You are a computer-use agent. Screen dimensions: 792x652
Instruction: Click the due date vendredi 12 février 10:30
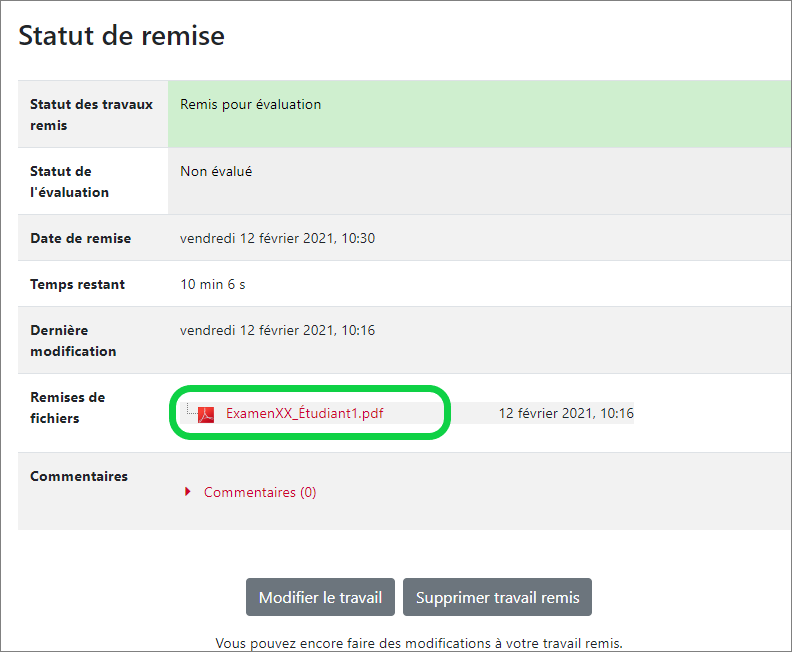coord(277,238)
